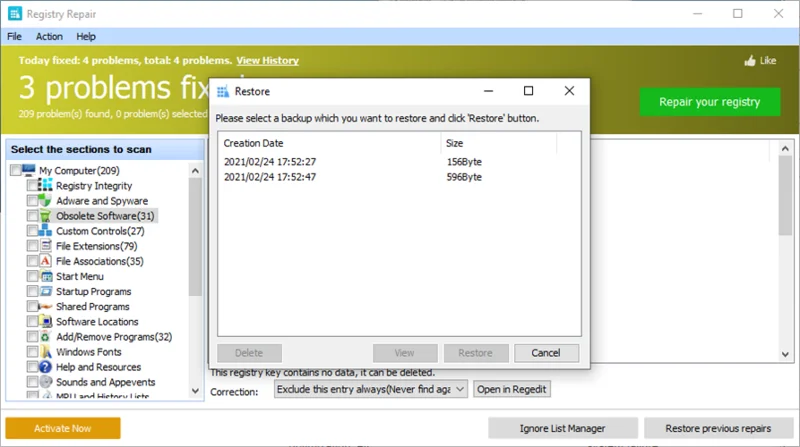The width and height of the screenshot is (800, 447).
Task: Click sections list scroll down arrow
Action: click(x=195, y=391)
